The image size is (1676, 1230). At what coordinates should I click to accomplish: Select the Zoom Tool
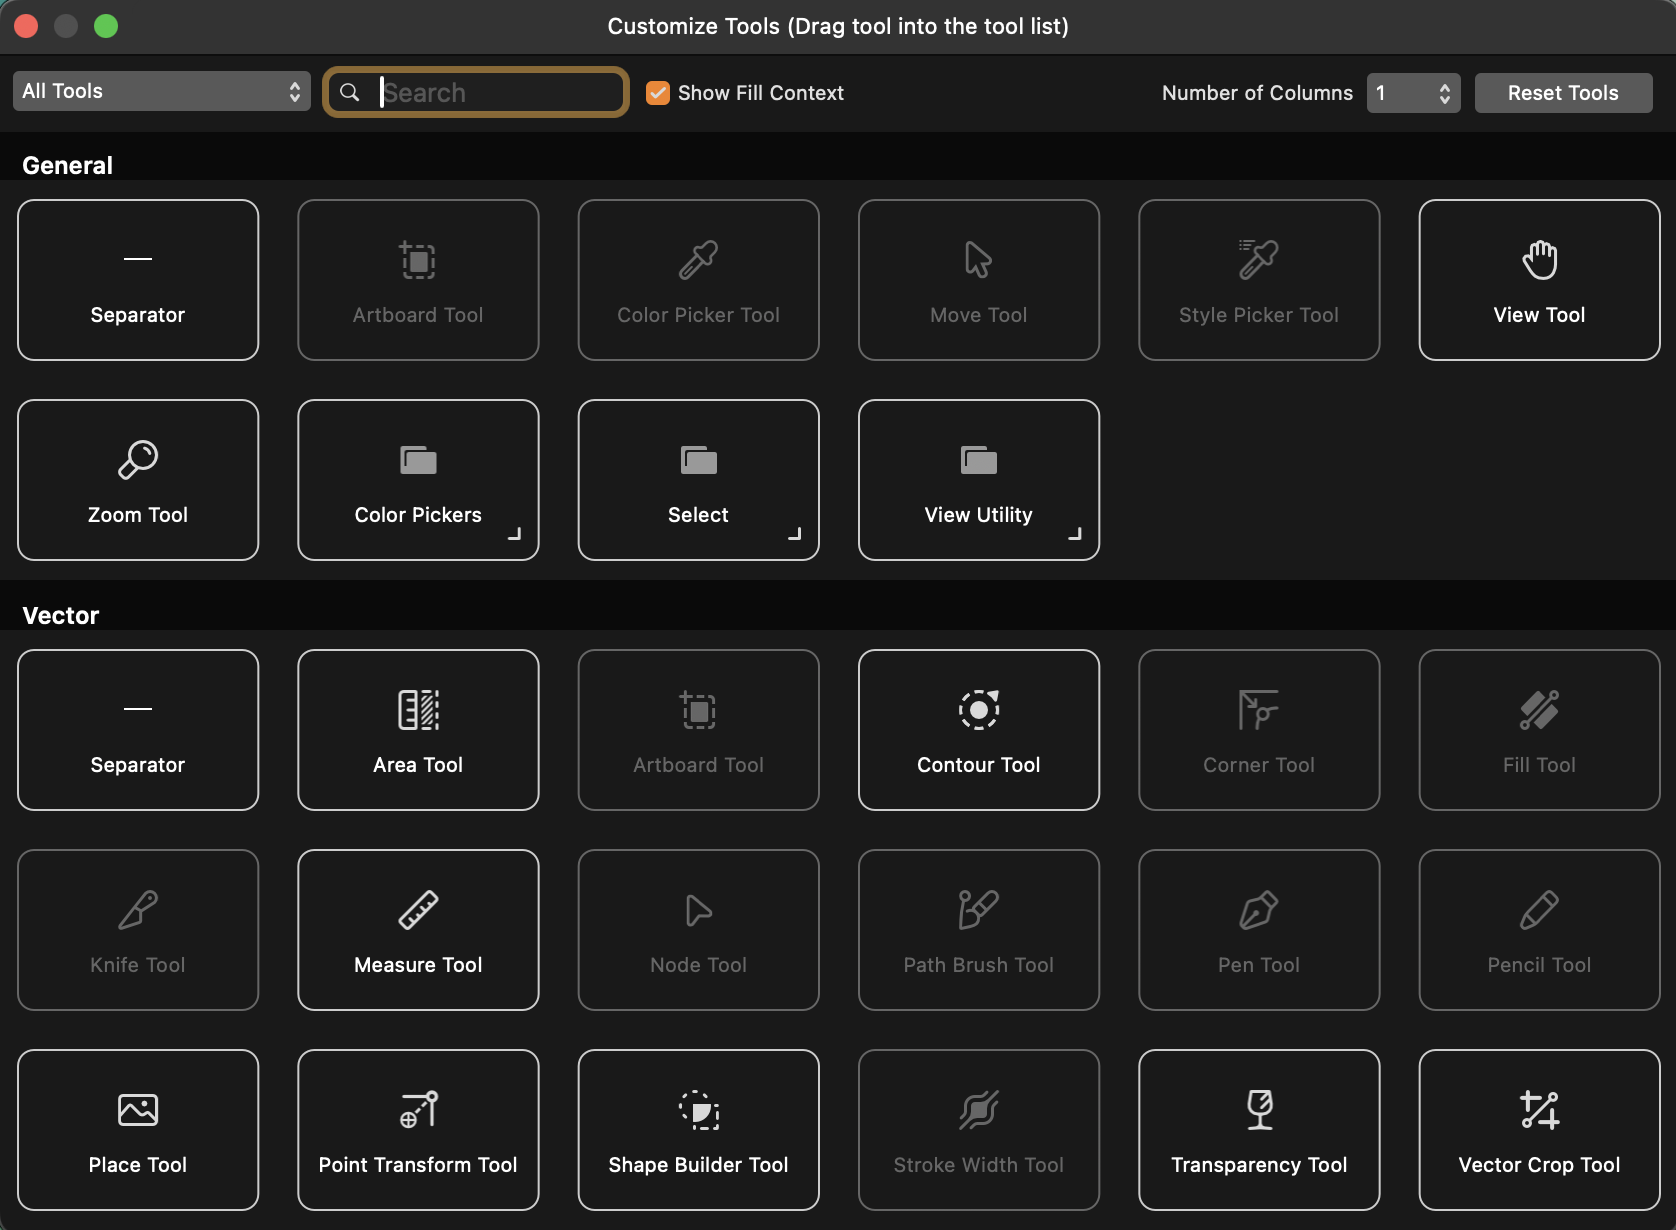[137, 480]
